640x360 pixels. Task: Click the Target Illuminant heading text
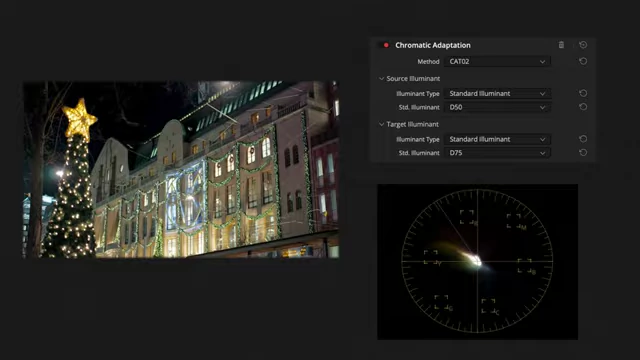(413, 124)
